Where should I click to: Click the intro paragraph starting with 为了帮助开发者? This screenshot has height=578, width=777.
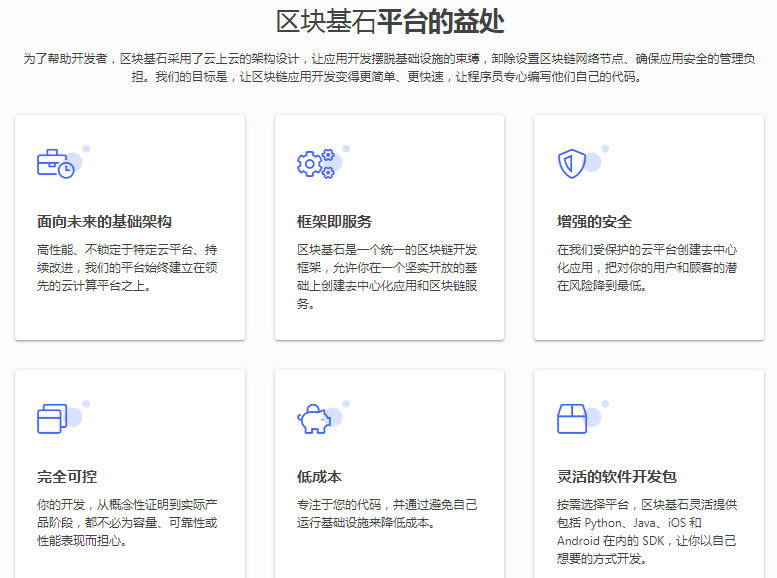[389, 67]
